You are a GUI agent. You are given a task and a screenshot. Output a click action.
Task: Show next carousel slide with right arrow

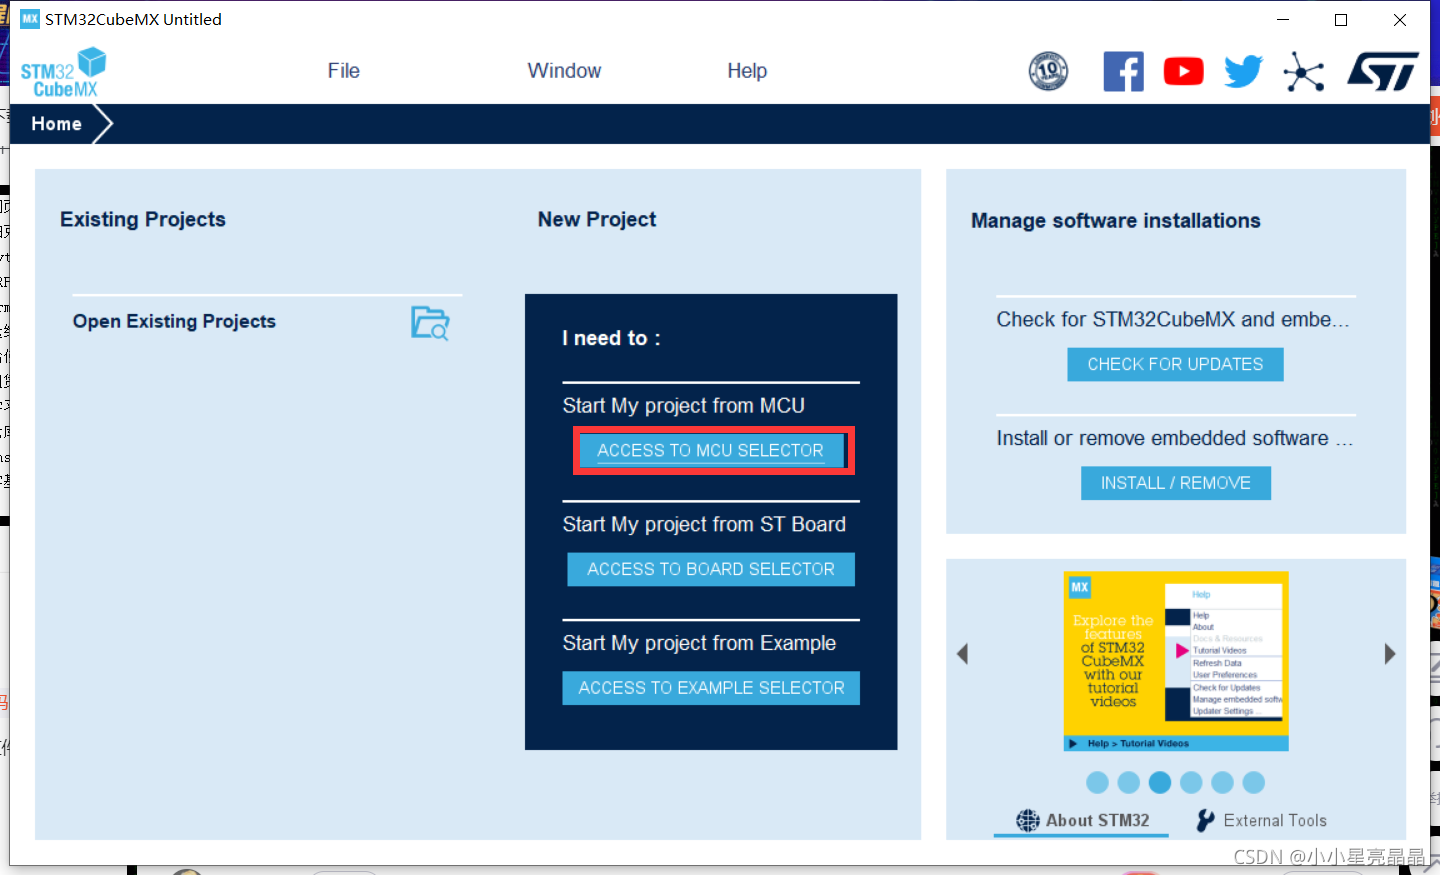click(1389, 654)
